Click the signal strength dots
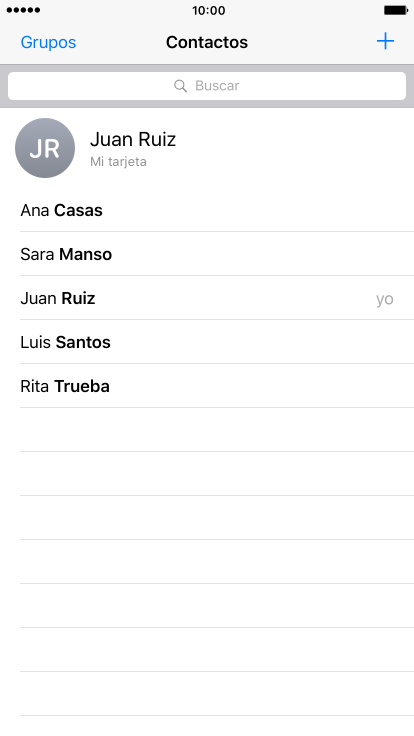This screenshot has height=736, width=414. pos(23,10)
